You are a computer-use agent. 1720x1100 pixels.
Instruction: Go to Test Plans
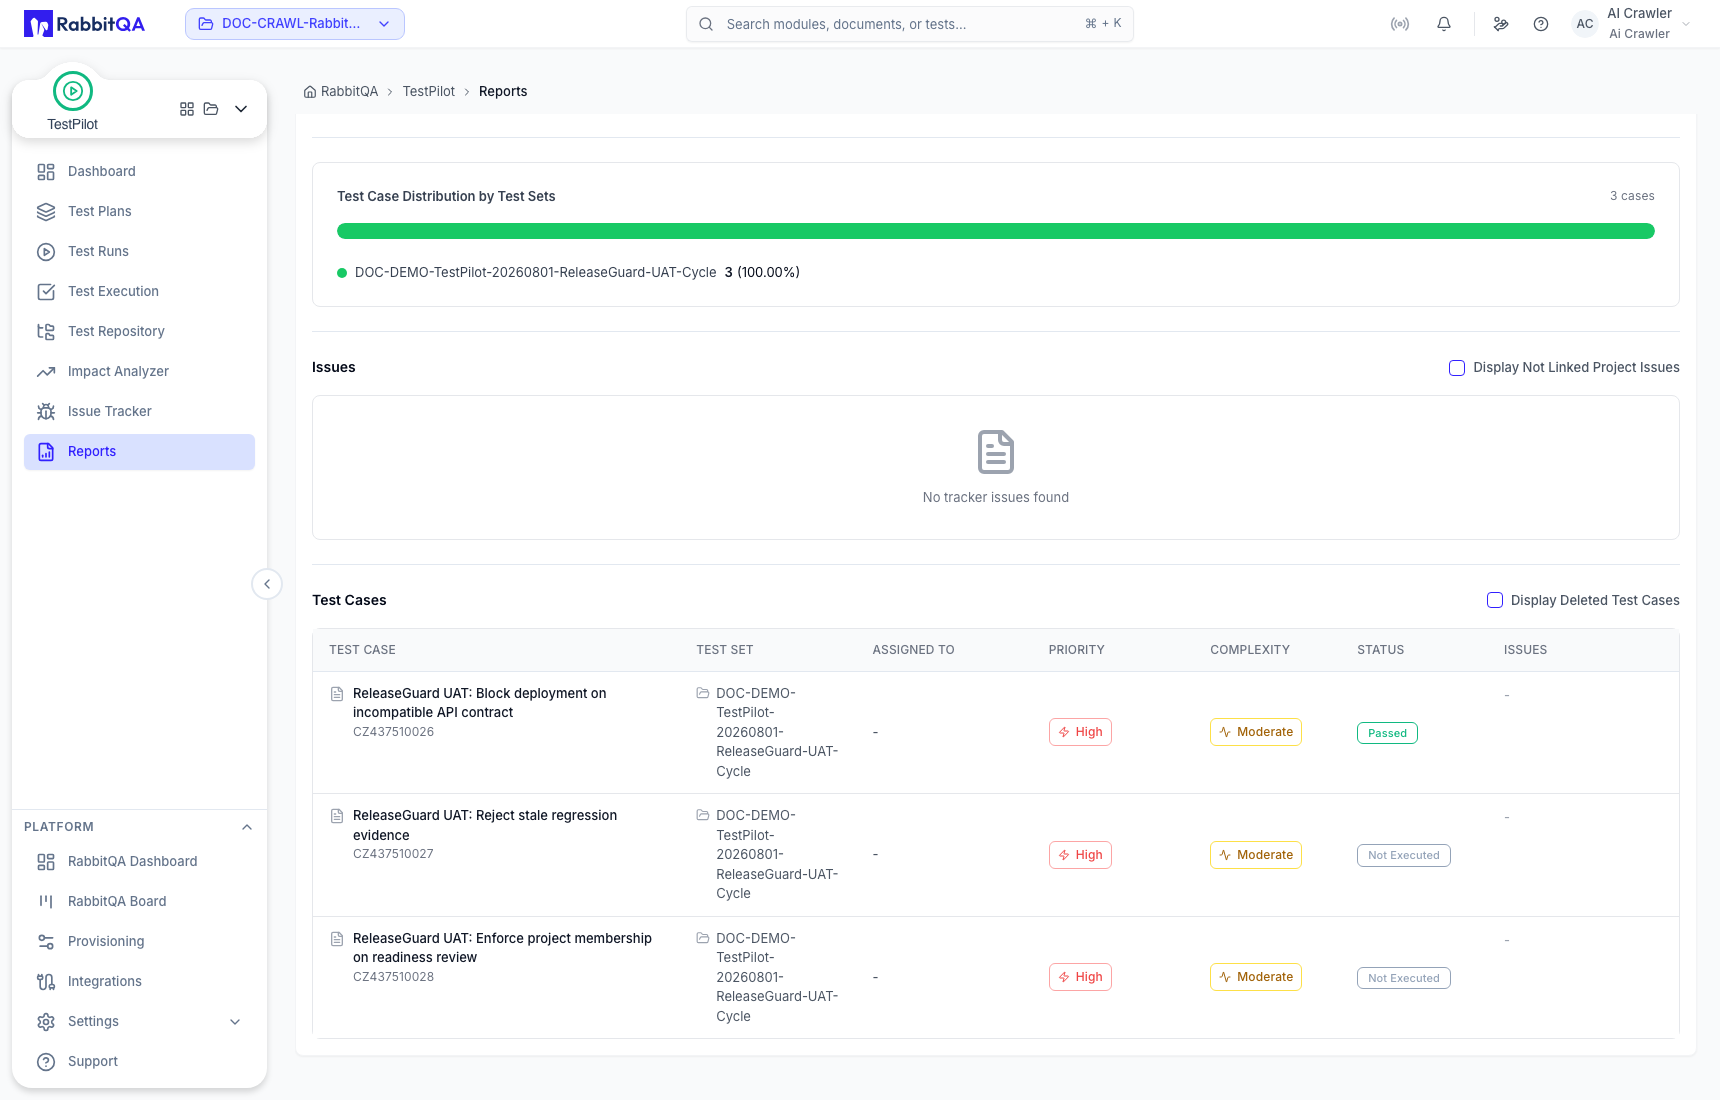click(139, 211)
